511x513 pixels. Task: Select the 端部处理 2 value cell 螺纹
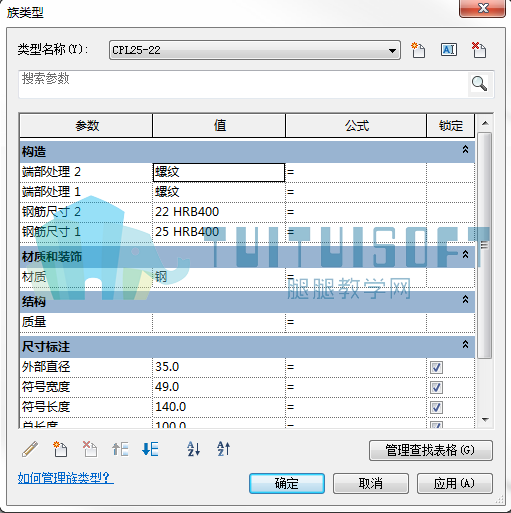click(219, 172)
